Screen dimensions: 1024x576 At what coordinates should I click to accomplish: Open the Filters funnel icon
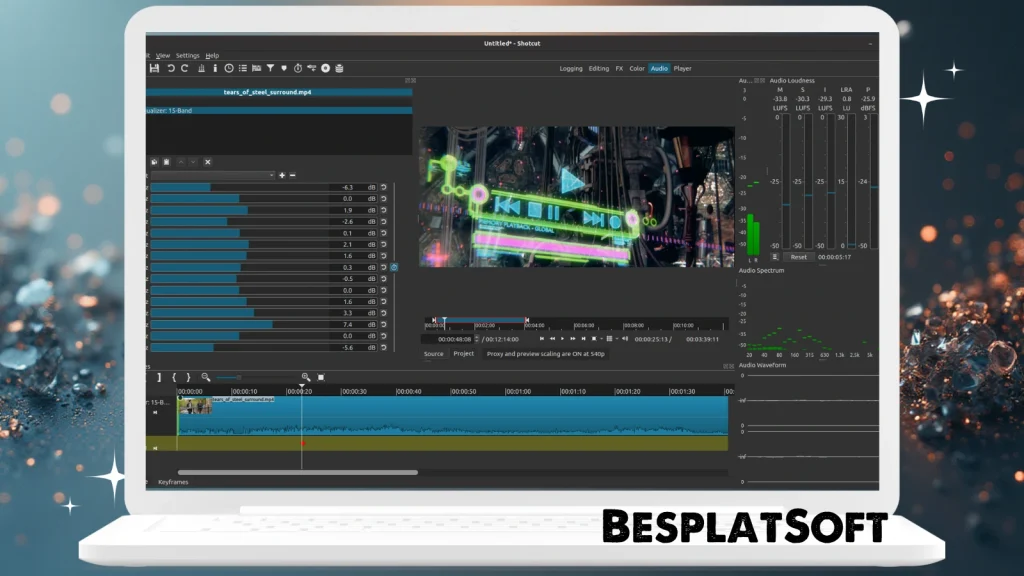pyautogui.click(x=270, y=68)
